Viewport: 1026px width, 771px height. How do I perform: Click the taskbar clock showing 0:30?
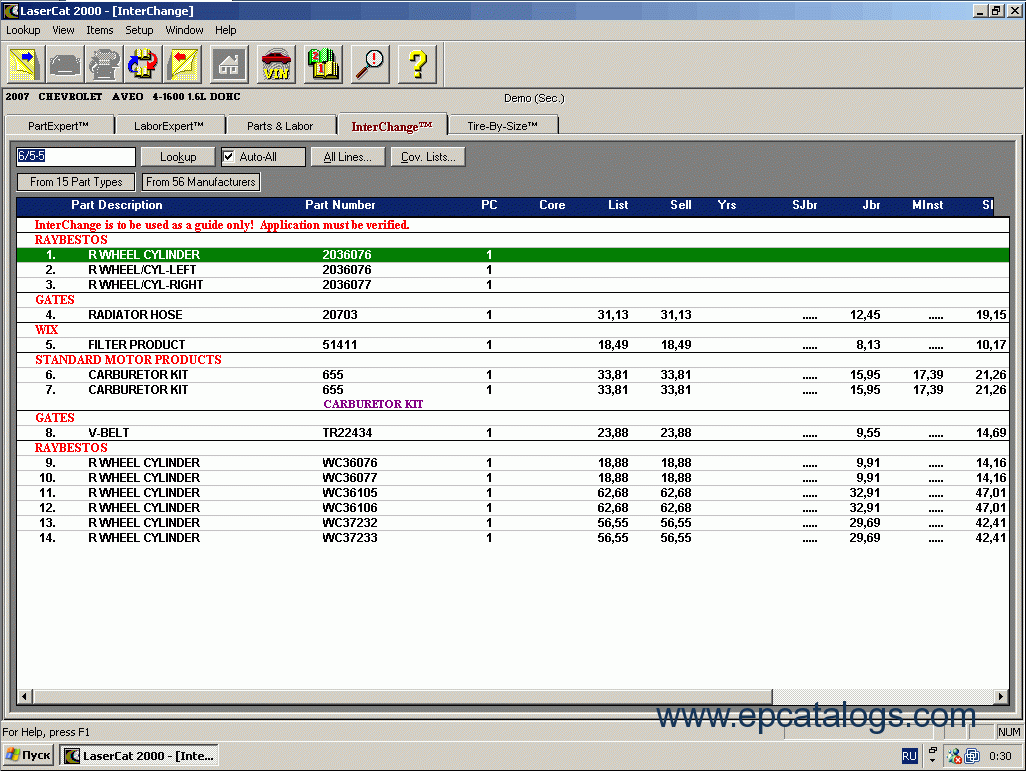click(x=1000, y=756)
